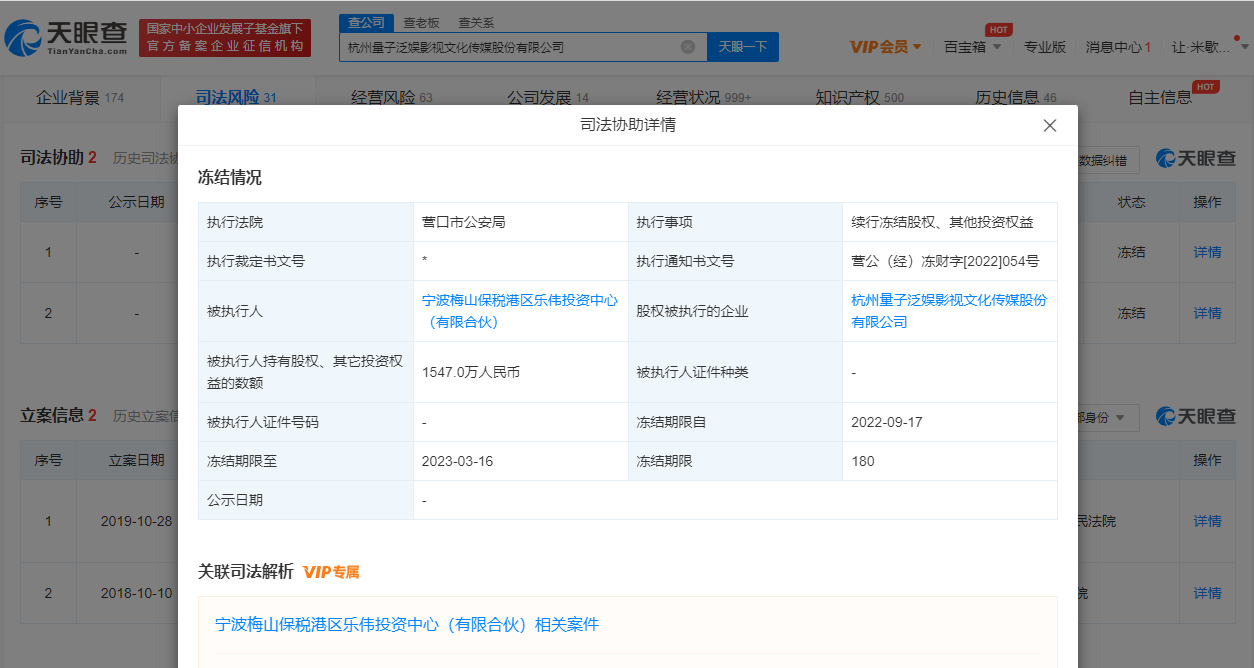Screen dimensions: 1254x668
Task: Click the VIP专属 badge
Action: click(331, 572)
